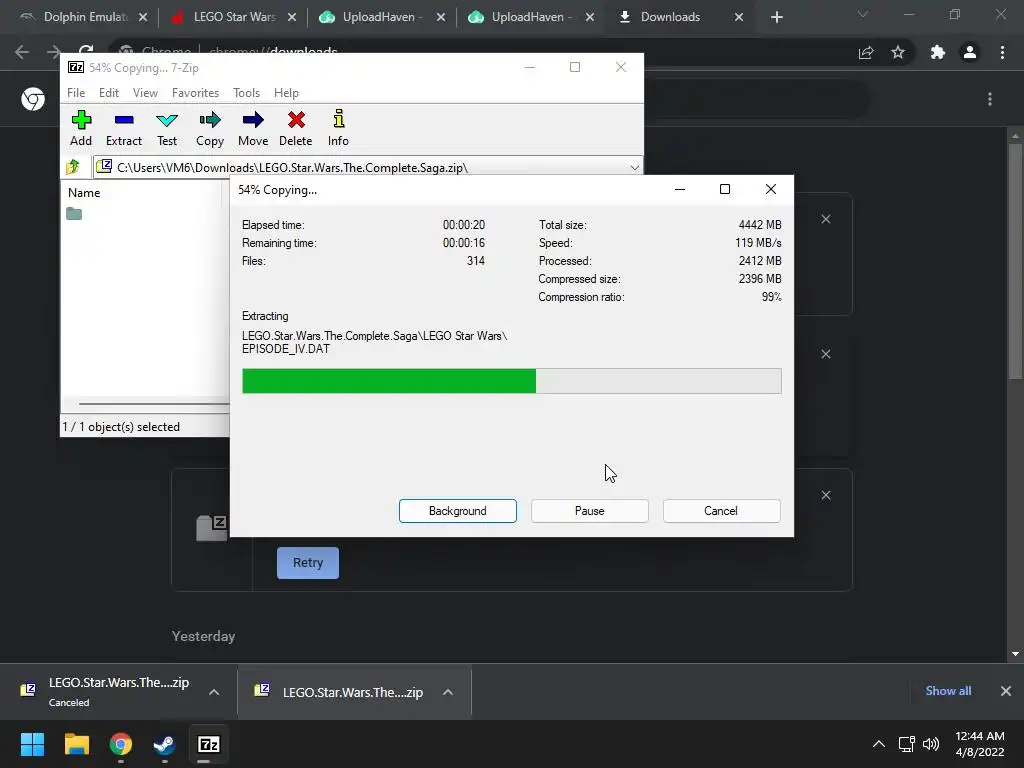Open Chrome three-dot main menu
Screen dimensions: 1024x768
click(x=1002, y=52)
